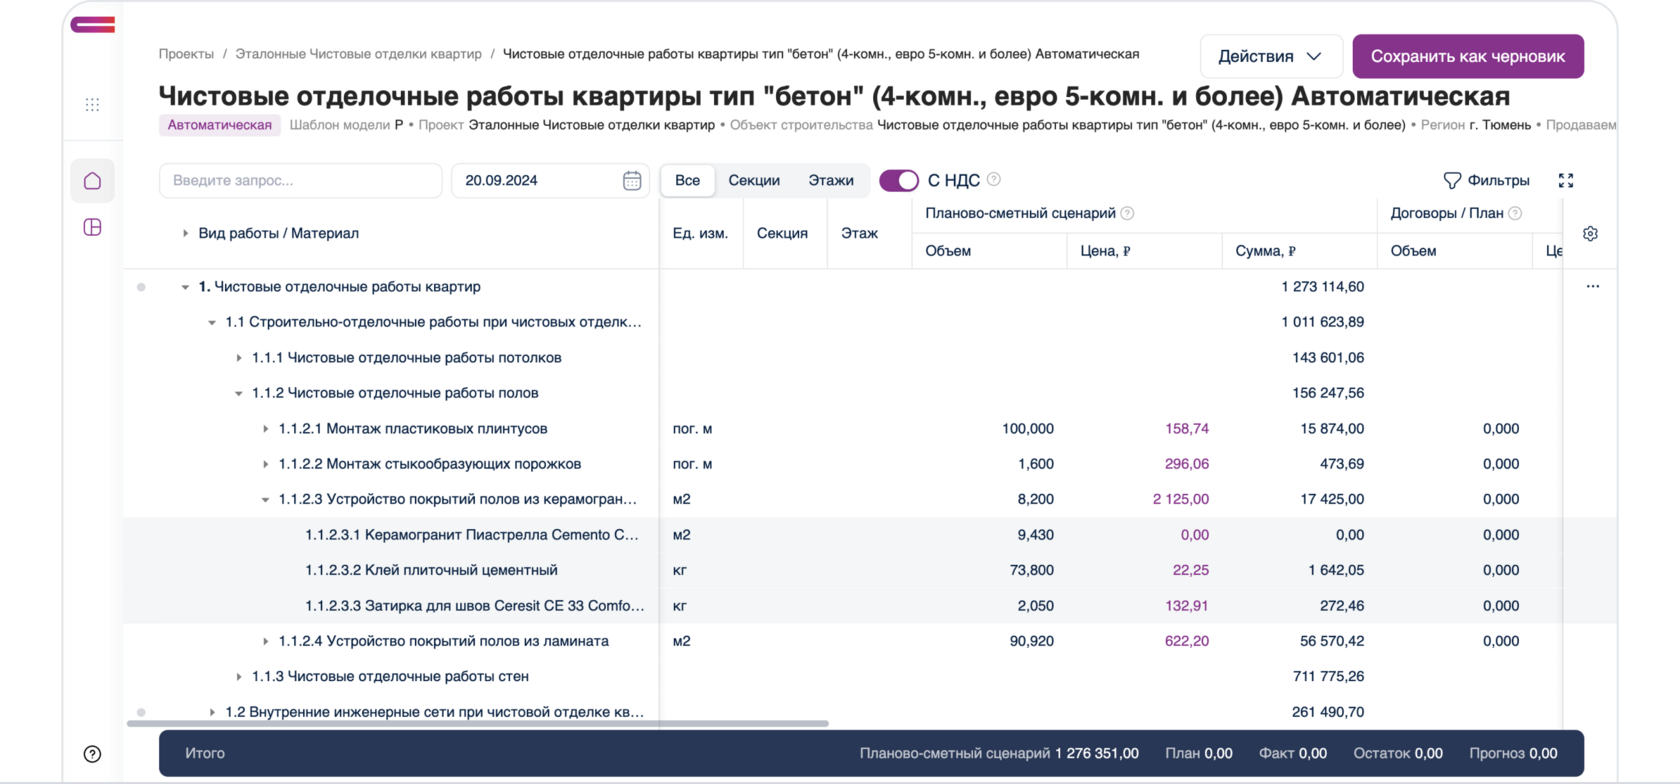Click volume 100,000 for плинтусов
Viewport: 1680px width, 784px height.
point(1028,428)
